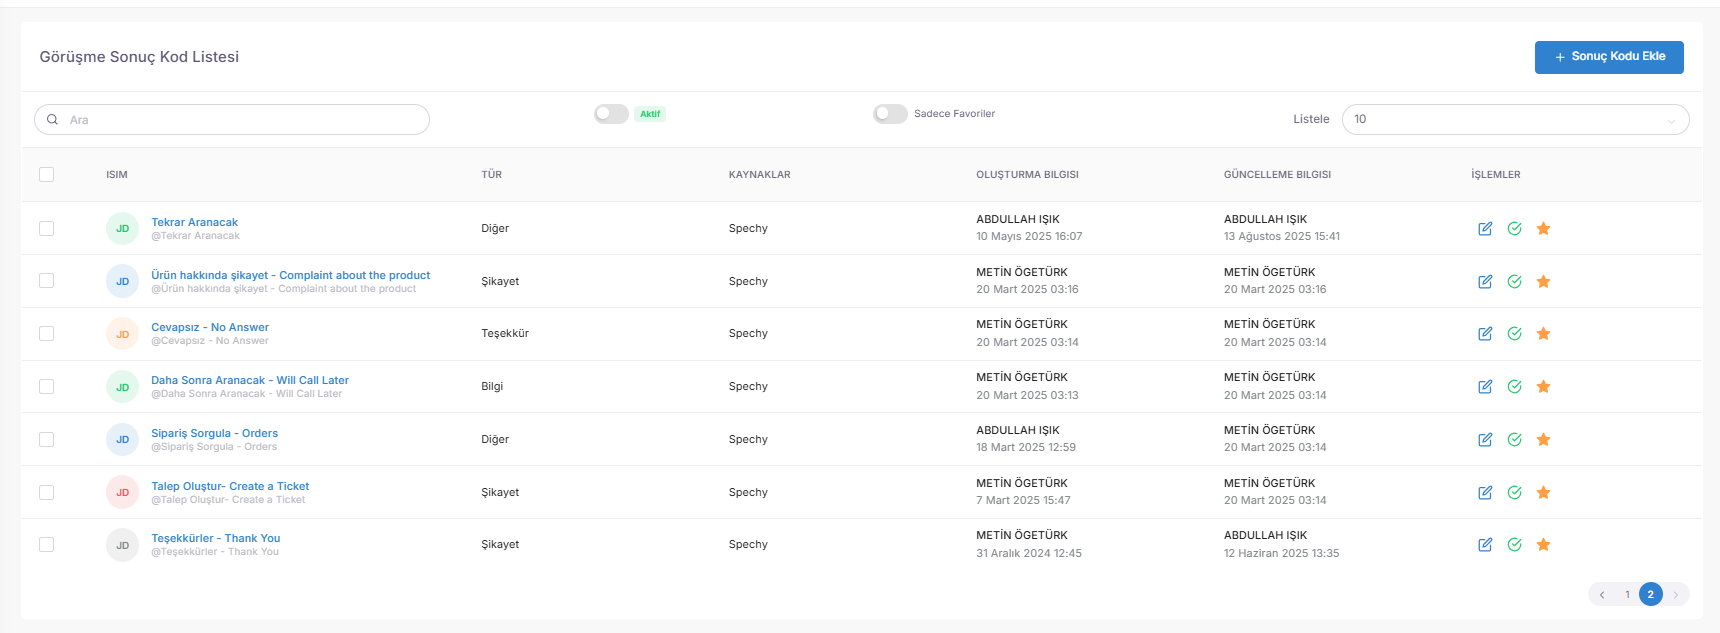Open the Sipariş Sorgula - Orders link
This screenshot has width=1720, height=633.
[215, 433]
